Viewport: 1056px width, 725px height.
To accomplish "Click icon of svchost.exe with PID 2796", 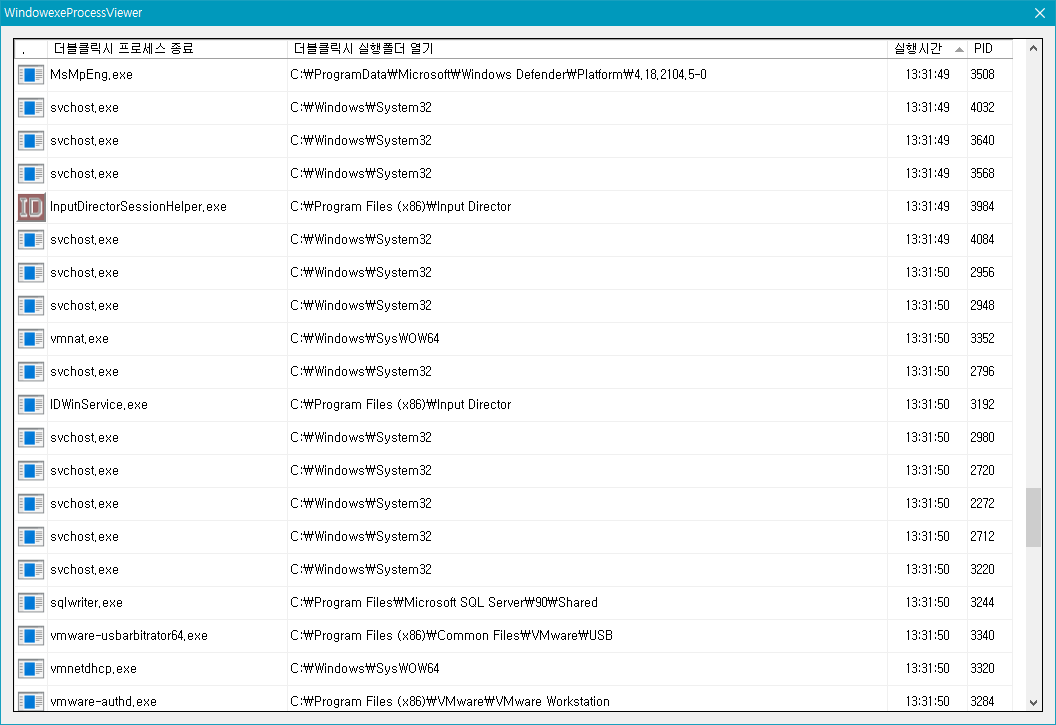I will (x=31, y=372).
